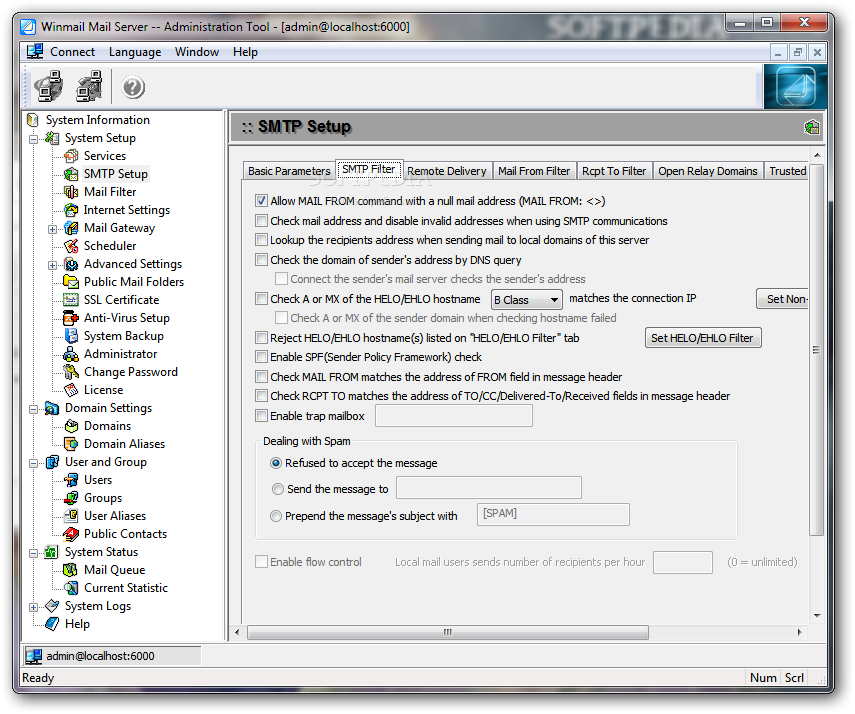Click the connect to server toolbar icon
The image size is (855, 714).
point(48,86)
